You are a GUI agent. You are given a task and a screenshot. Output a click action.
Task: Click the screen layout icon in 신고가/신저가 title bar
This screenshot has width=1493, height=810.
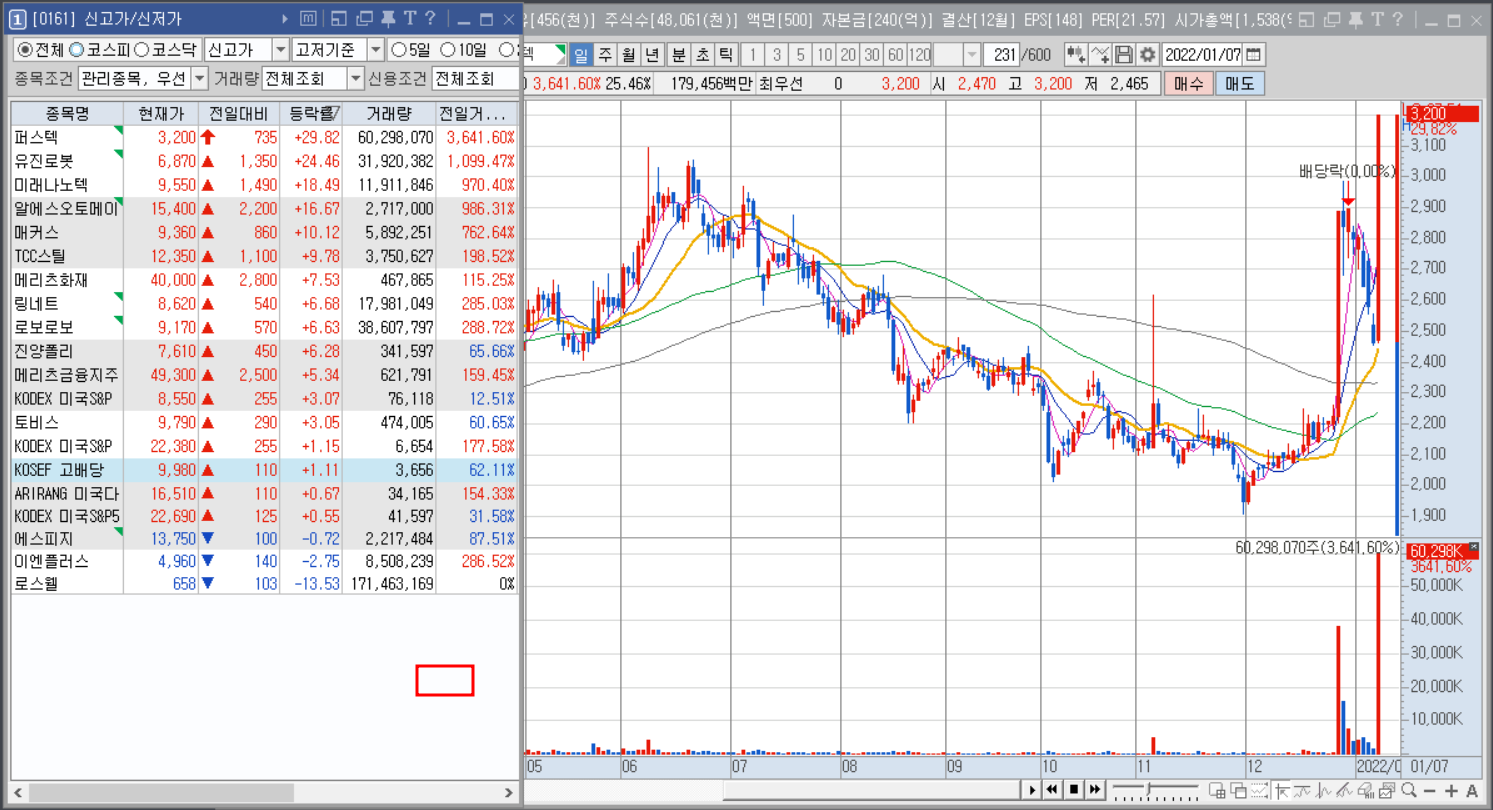(340, 18)
